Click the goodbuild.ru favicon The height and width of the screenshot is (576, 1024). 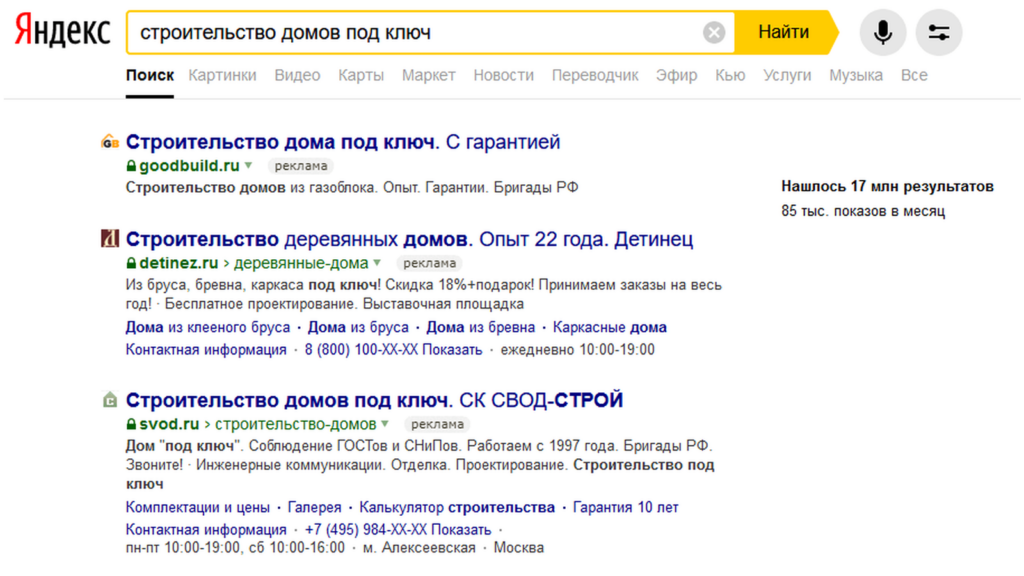click(x=110, y=142)
